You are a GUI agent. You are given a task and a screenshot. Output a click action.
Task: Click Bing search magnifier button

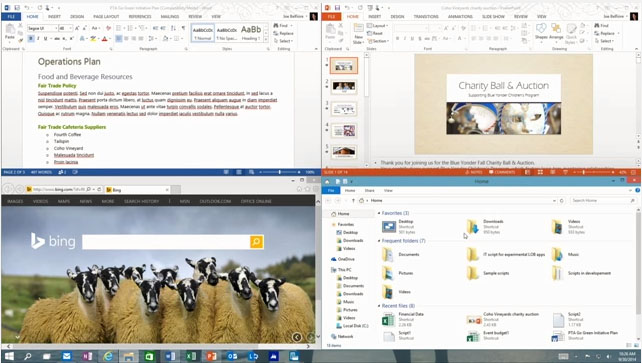click(x=256, y=242)
